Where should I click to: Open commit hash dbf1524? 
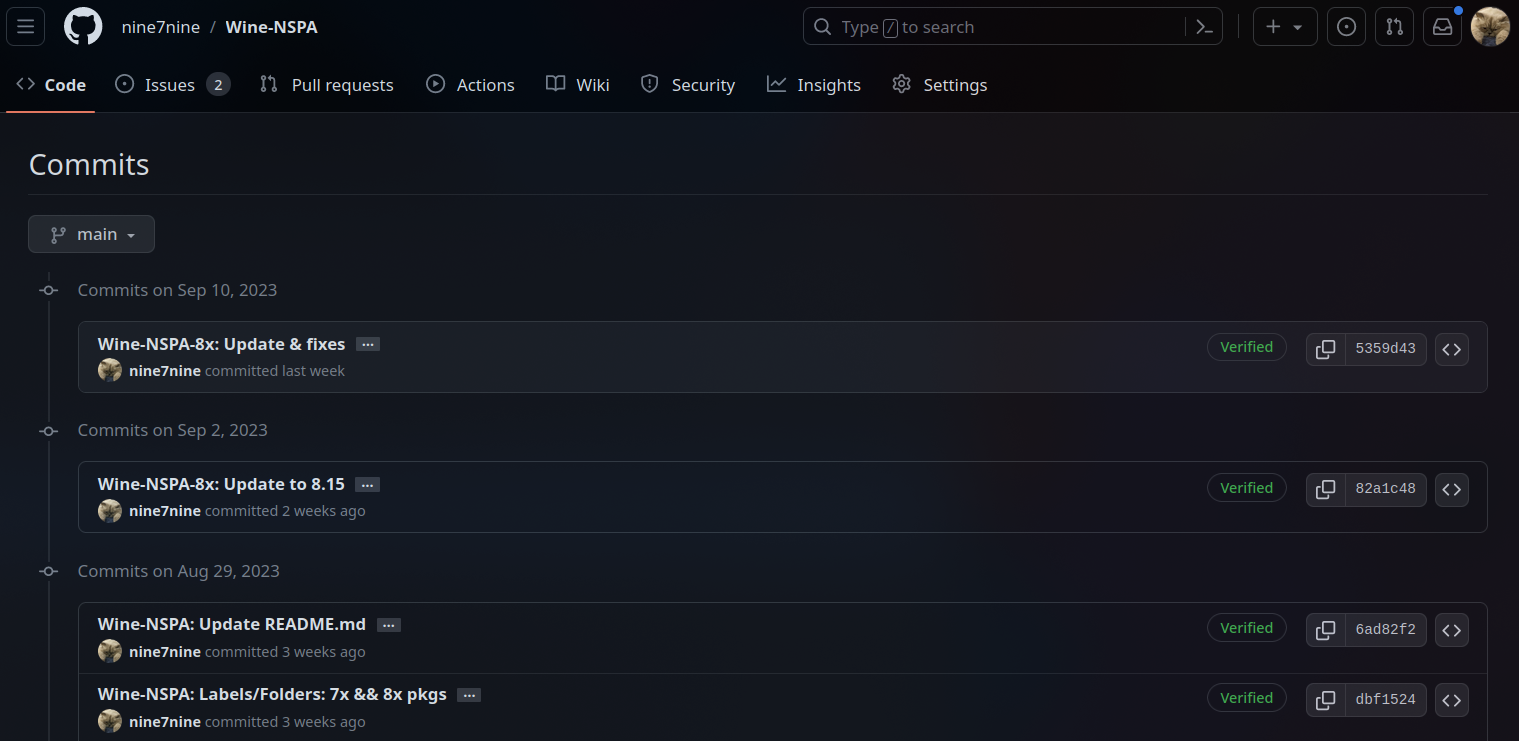[x=1385, y=700]
